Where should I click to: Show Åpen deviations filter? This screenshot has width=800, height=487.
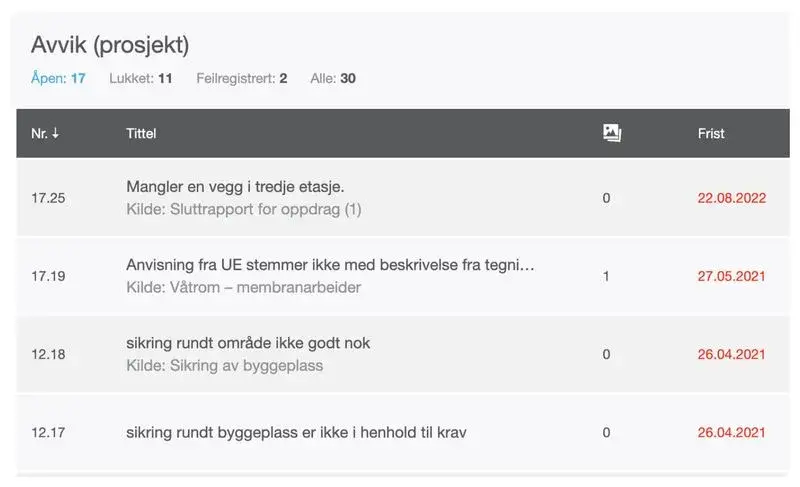pyautogui.click(x=58, y=78)
